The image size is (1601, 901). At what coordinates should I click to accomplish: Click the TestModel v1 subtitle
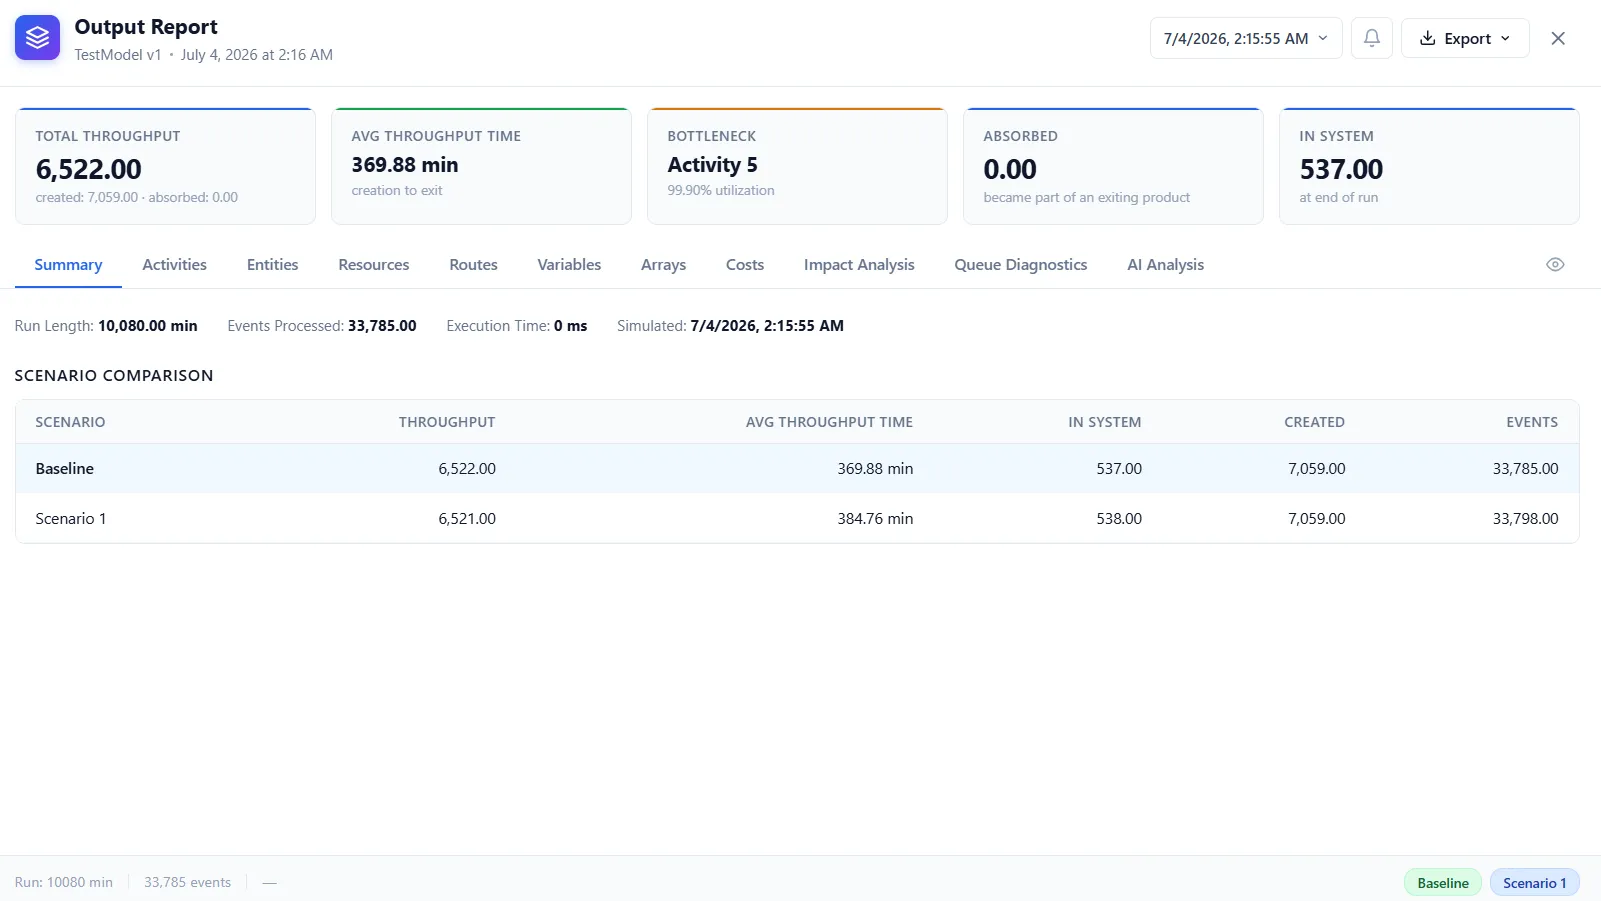(x=118, y=55)
